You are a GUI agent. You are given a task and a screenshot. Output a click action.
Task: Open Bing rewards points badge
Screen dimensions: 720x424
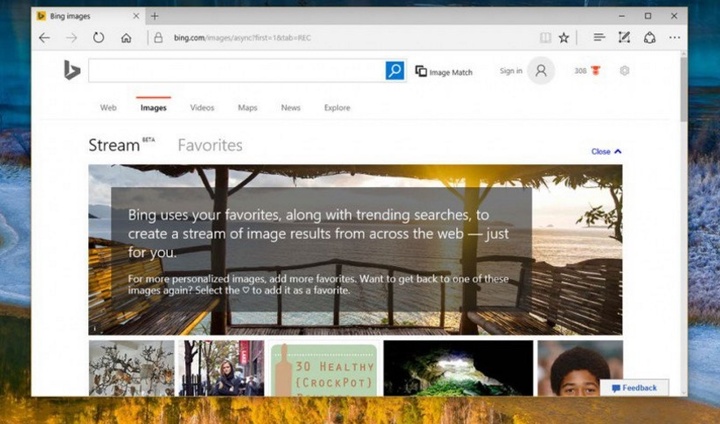coord(586,71)
